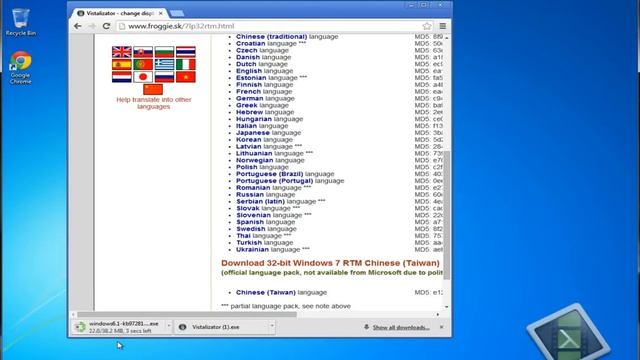Open the Chrome menu hamburger icon
This screenshot has width=640, height=360.
coord(442,26)
